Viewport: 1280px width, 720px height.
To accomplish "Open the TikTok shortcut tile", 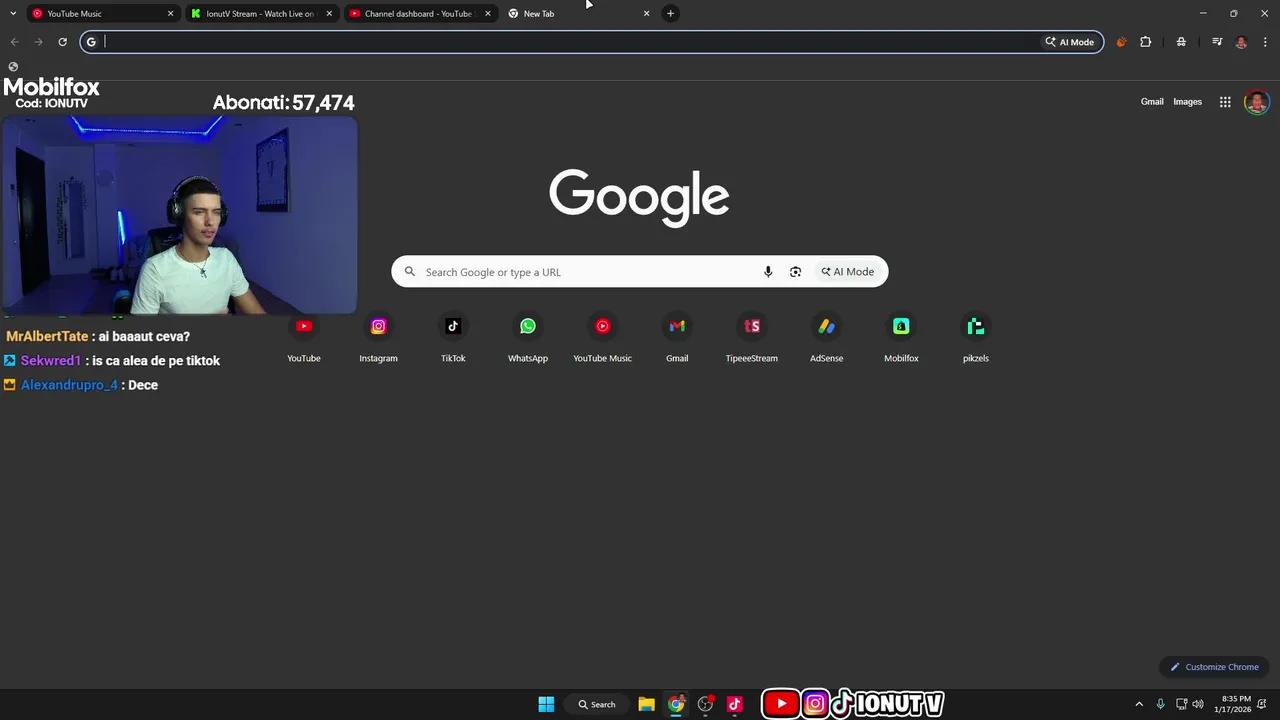I will click(x=453, y=338).
